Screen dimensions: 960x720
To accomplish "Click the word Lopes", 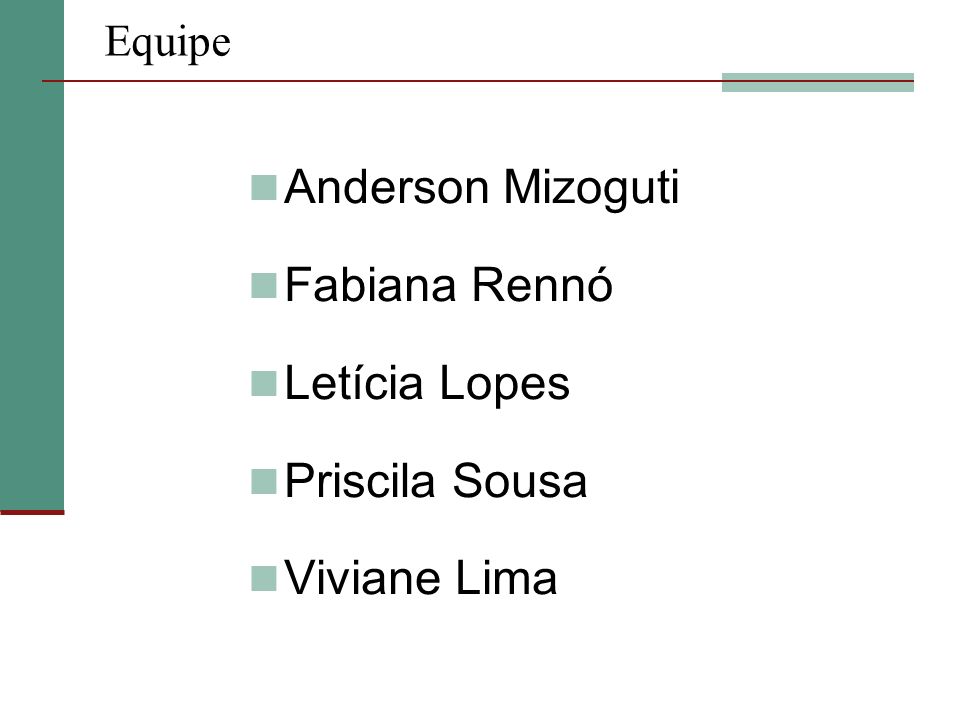I will point(505,386).
